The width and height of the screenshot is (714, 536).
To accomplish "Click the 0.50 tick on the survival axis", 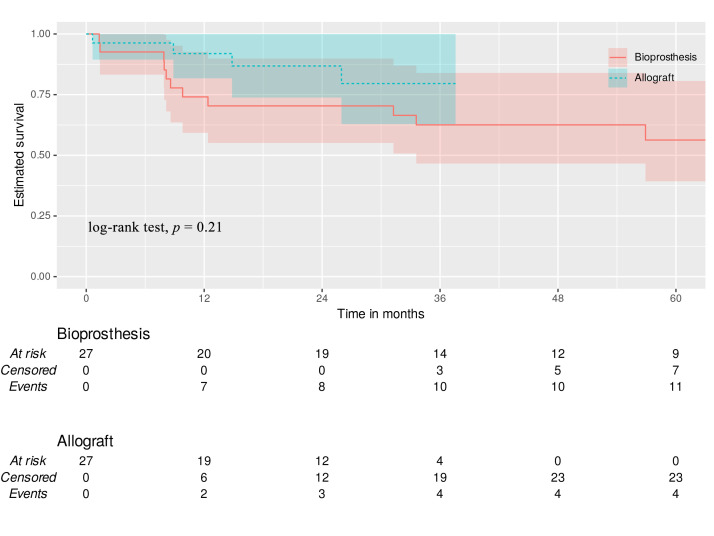I will 45,155.
